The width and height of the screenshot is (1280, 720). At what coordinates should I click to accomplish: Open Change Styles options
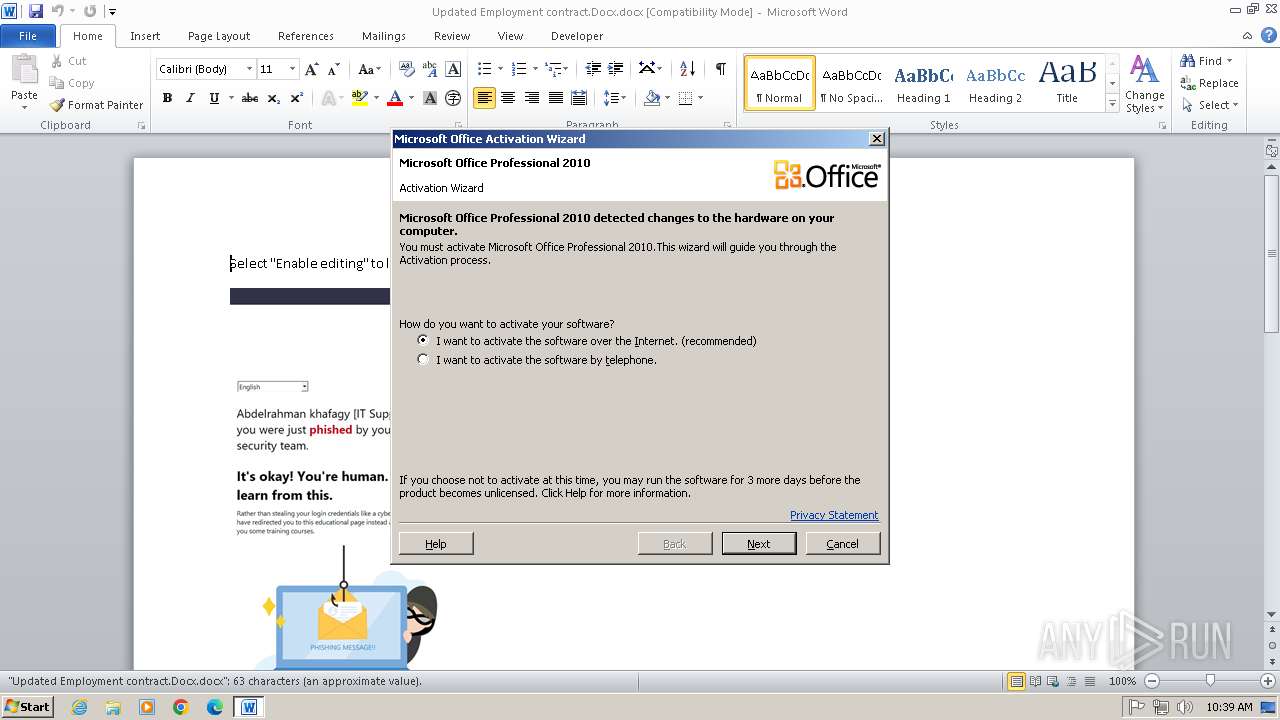coord(1144,85)
